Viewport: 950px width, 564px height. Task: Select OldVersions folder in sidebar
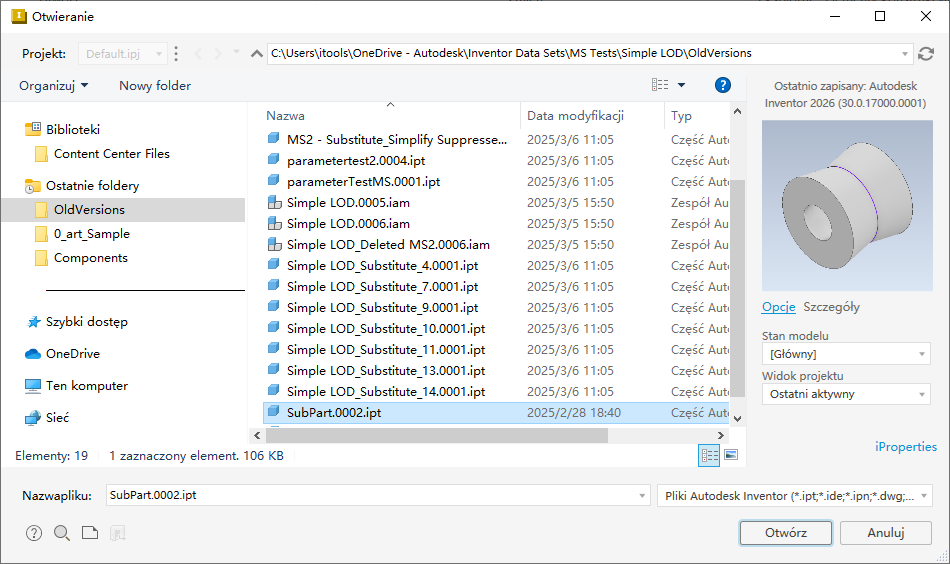[123, 210]
